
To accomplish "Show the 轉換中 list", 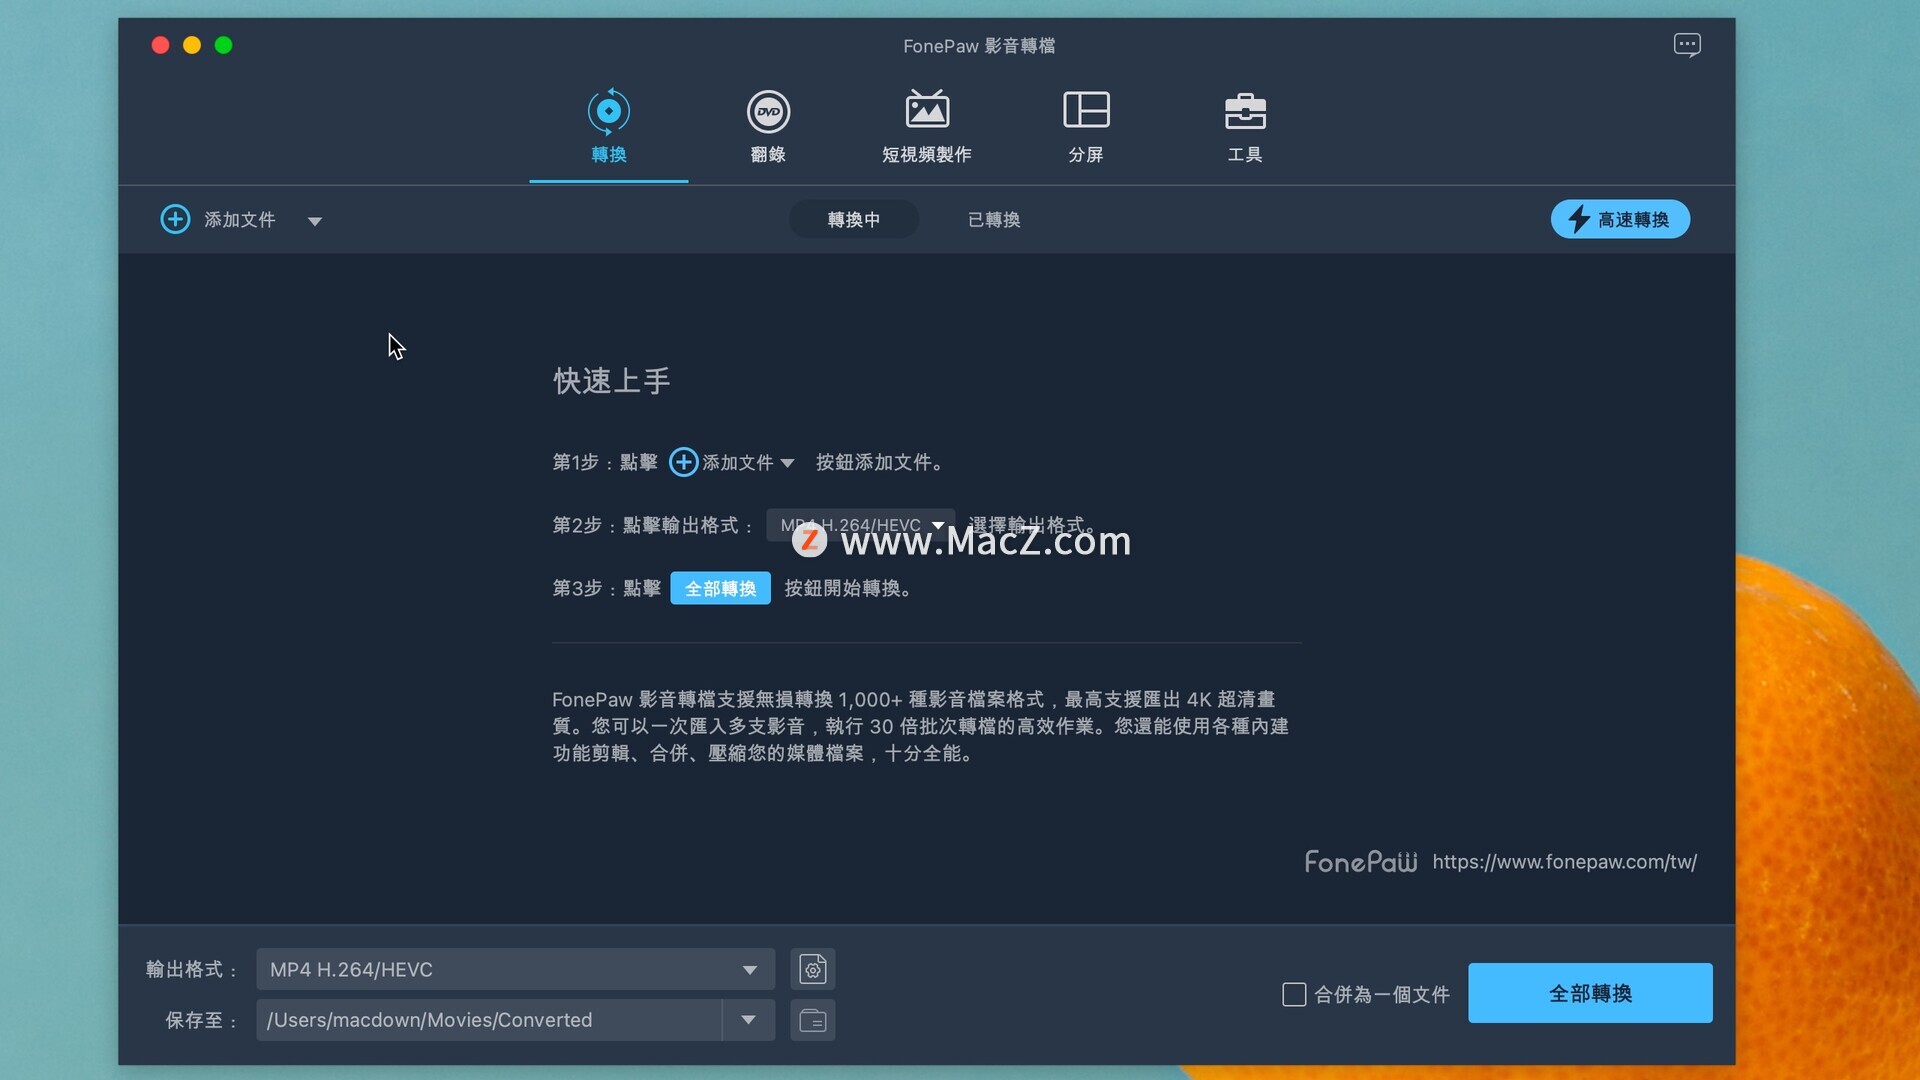I will [853, 219].
